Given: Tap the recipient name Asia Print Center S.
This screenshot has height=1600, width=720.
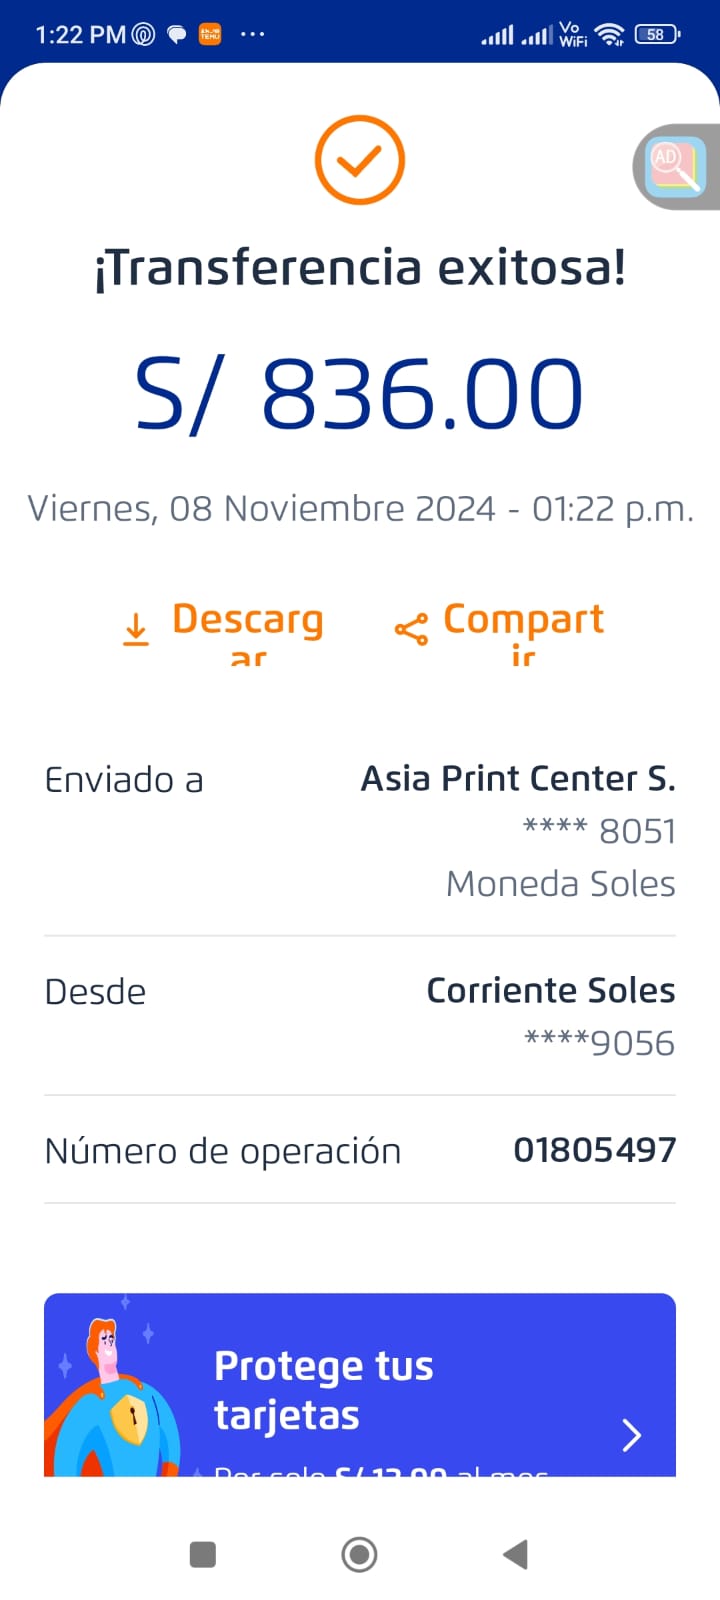Looking at the screenshot, I should 518,778.
